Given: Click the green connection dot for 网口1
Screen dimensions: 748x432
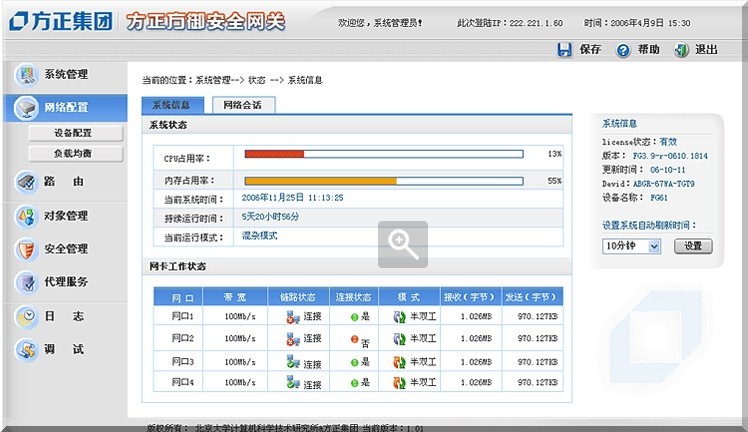Looking at the screenshot, I should pyautogui.click(x=354, y=317).
